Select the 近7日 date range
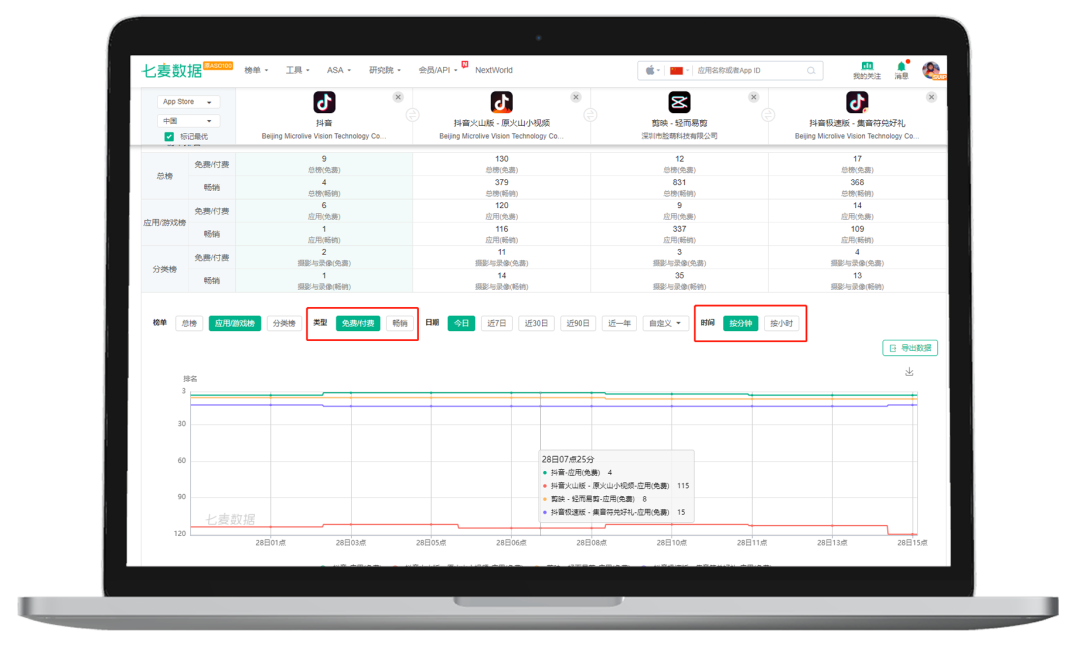The width and height of the screenshot is (1080, 645). click(497, 323)
